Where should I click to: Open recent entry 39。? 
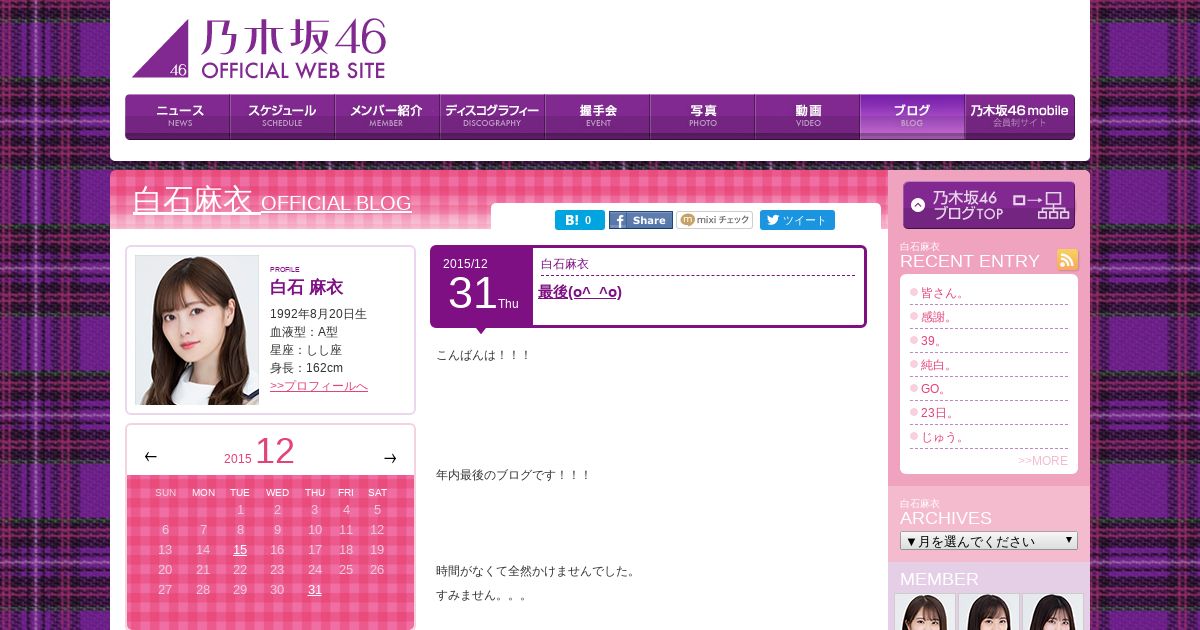[932, 341]
